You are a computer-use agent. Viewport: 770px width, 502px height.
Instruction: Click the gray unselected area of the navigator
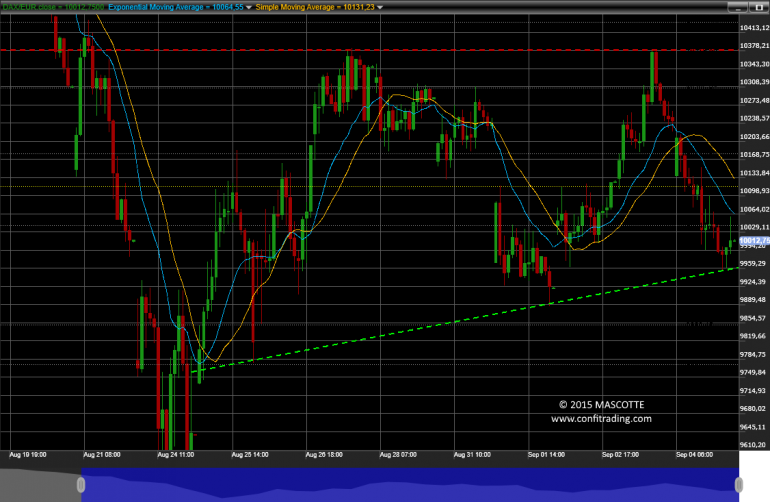coord(40,485)
